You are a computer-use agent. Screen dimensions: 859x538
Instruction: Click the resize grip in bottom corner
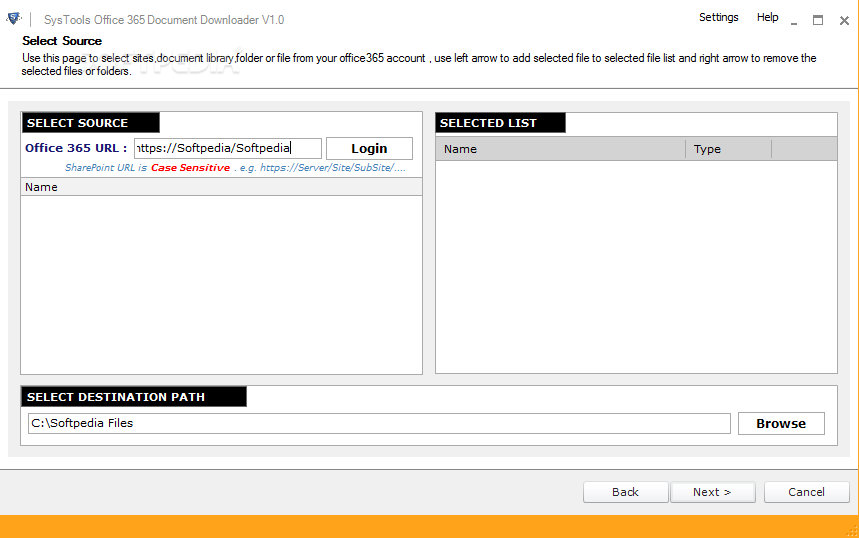coord(852,531)
